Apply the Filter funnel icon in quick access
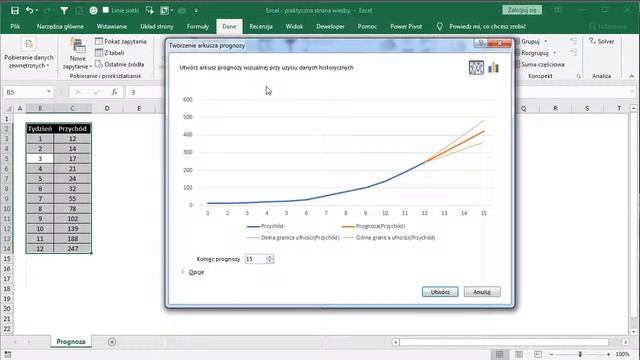Image resolution: width=640 pixels, height=360 pixels. (64, 10)
